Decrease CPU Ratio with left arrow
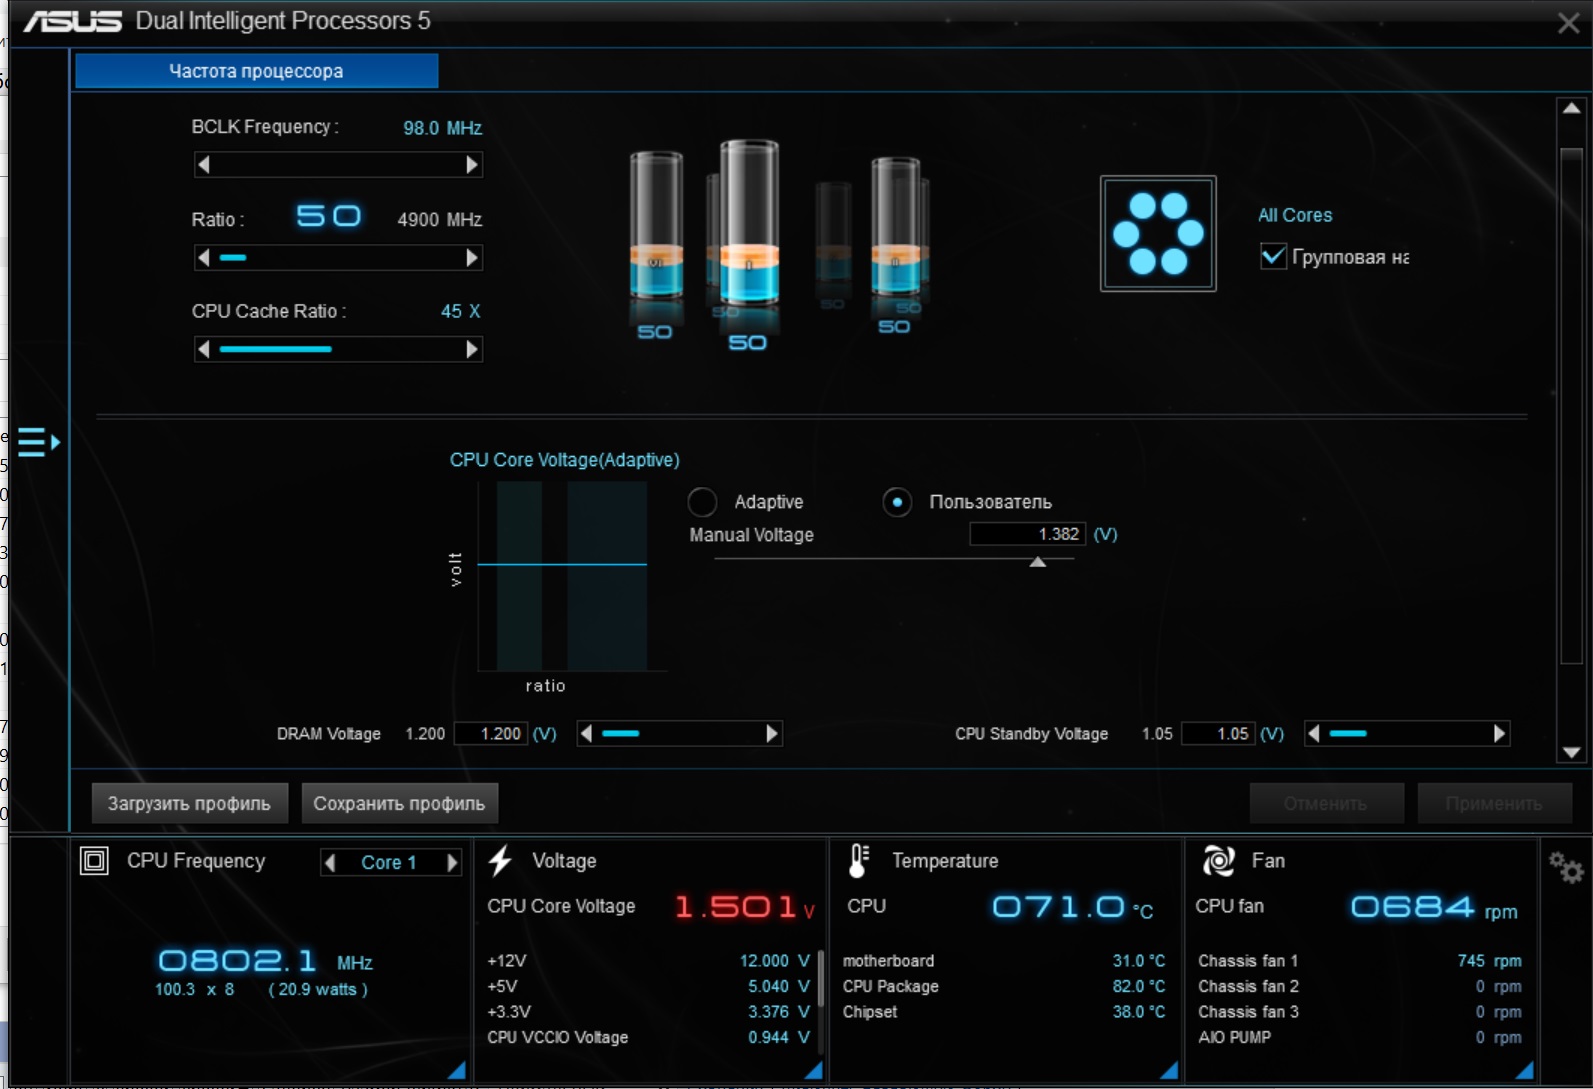 [204, 258]
